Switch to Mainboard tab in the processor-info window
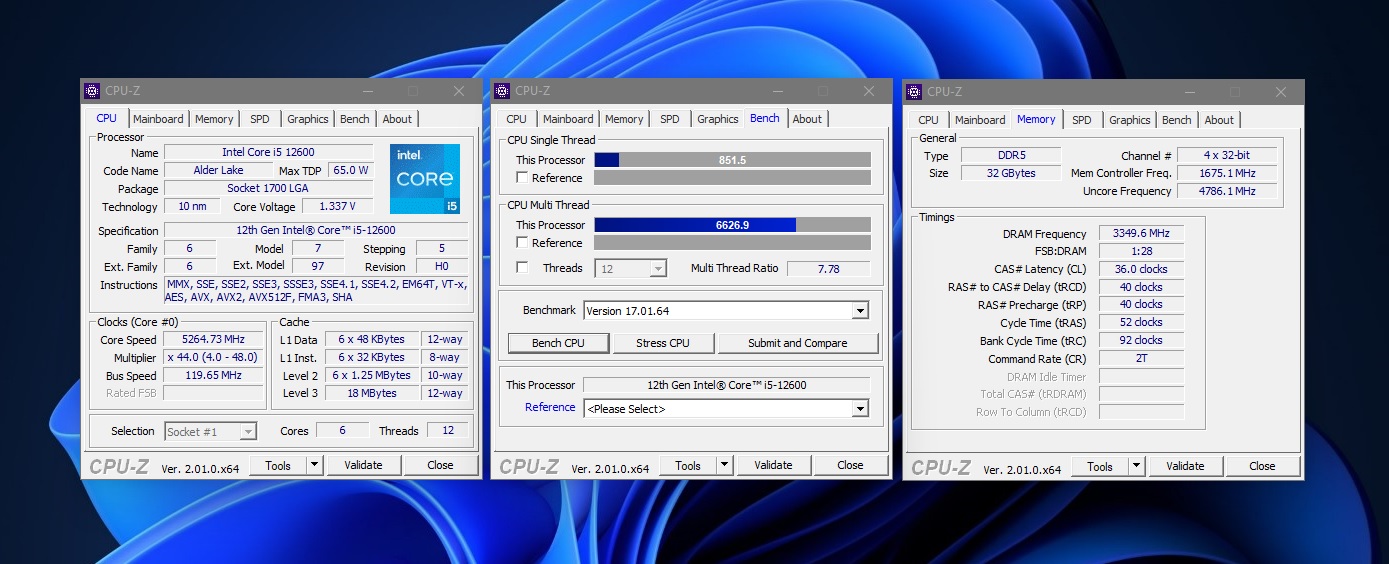1389x564 pixels. 159,119
